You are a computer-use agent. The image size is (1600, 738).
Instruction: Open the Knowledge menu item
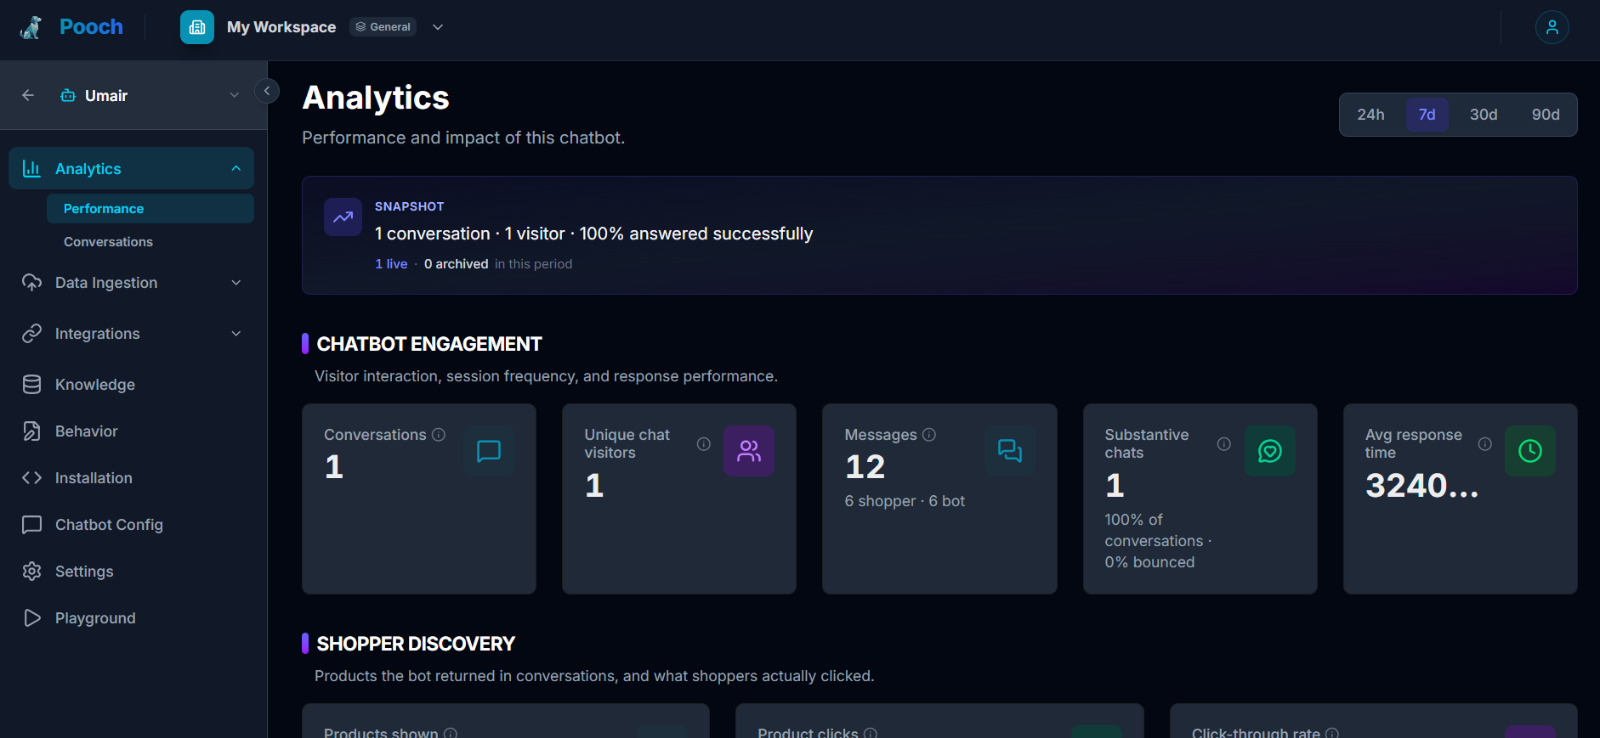coord(131,384)
